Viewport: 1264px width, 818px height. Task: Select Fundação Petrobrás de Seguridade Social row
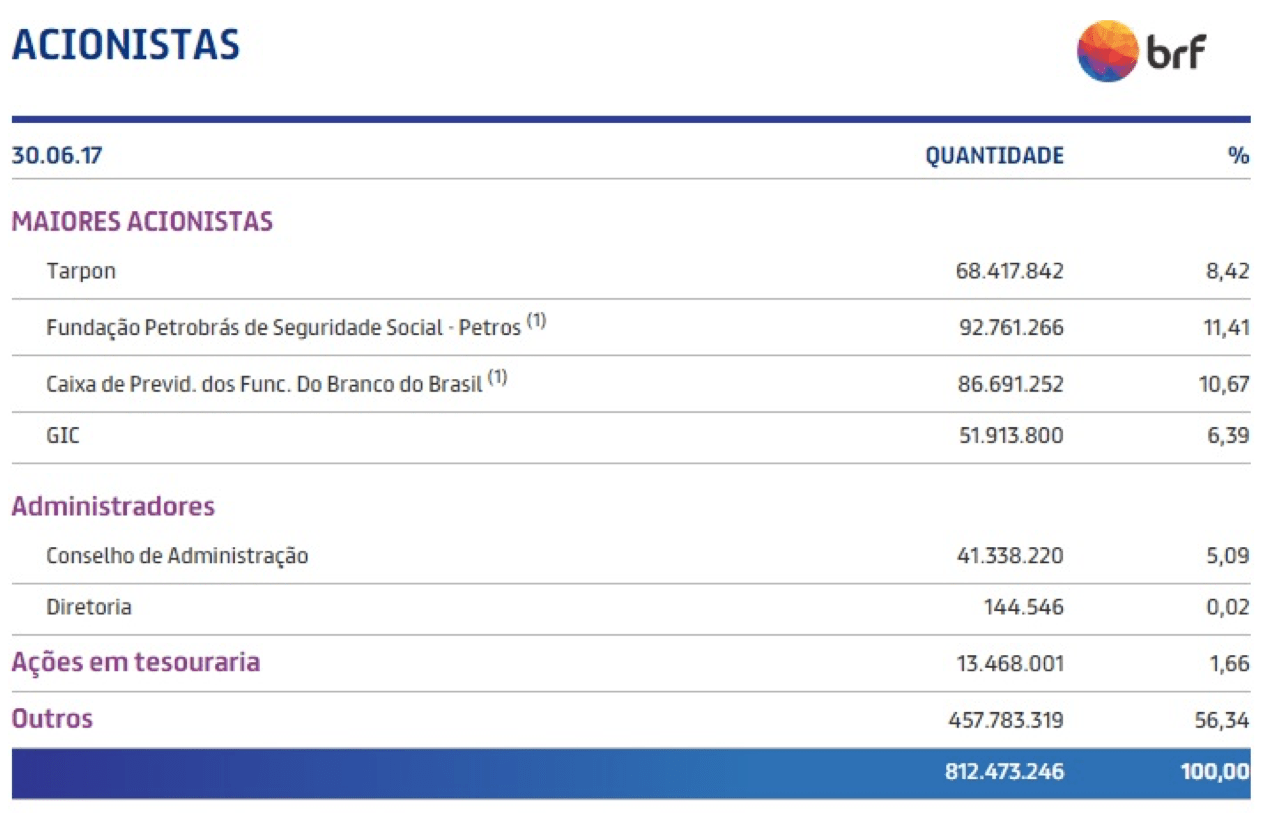point(631,327)
